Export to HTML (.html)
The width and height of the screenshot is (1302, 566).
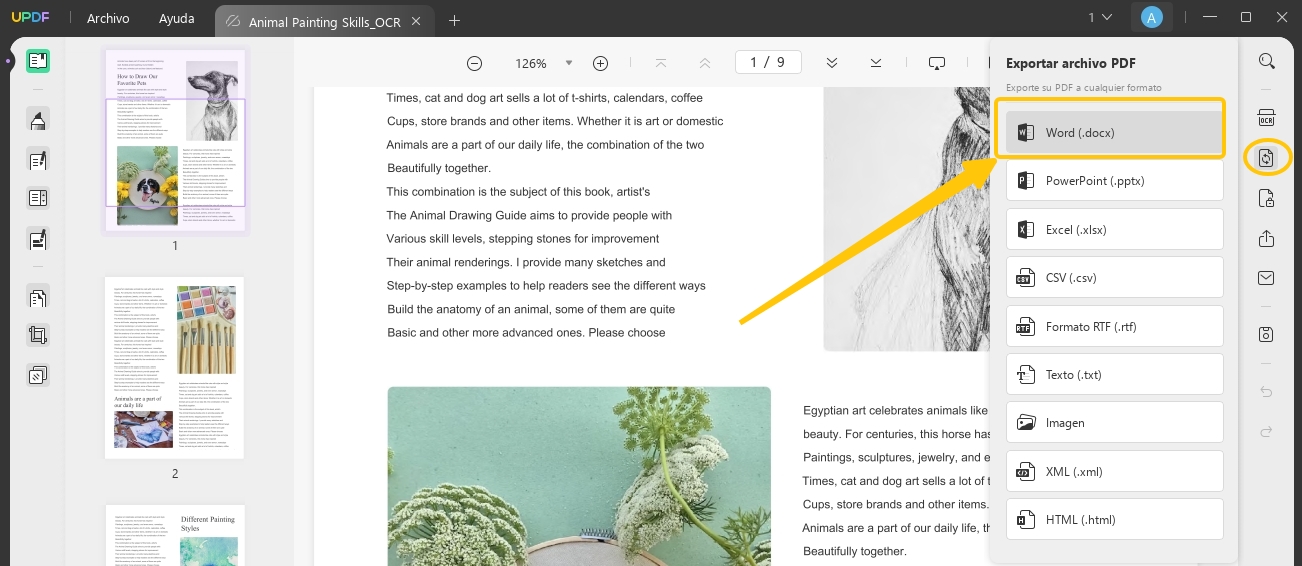coord(1115,520)
